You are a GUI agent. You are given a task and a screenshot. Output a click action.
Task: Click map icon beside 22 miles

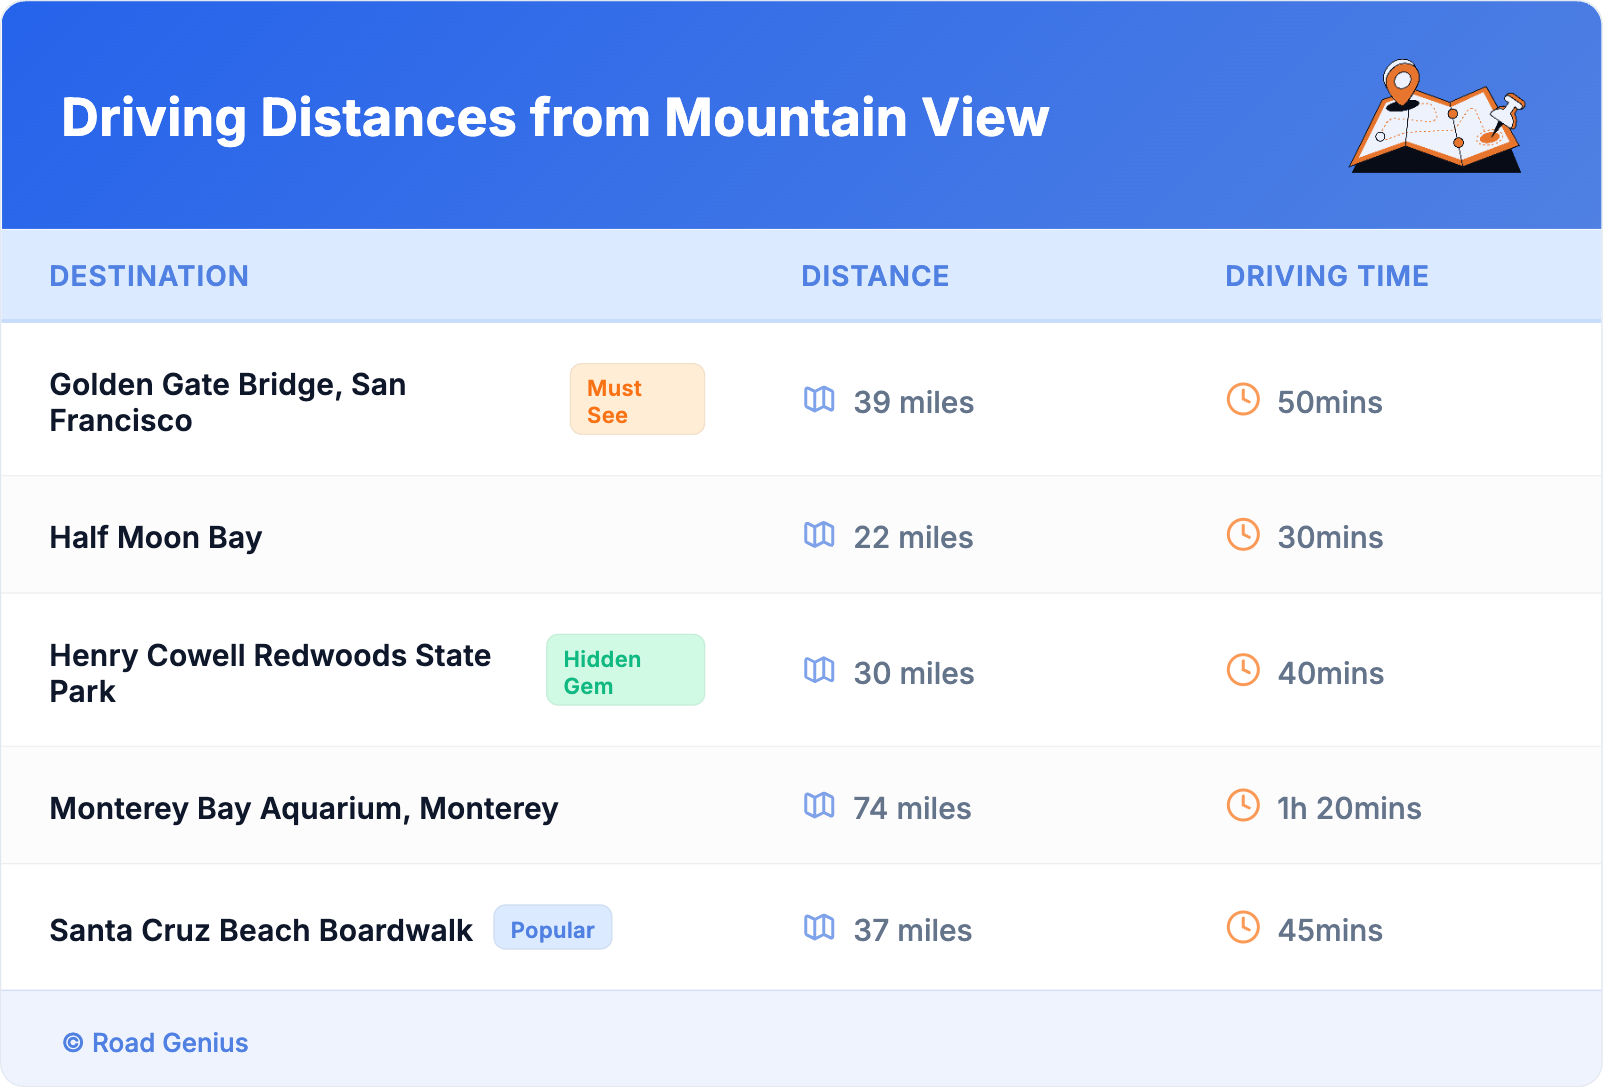tap(819, 535)
